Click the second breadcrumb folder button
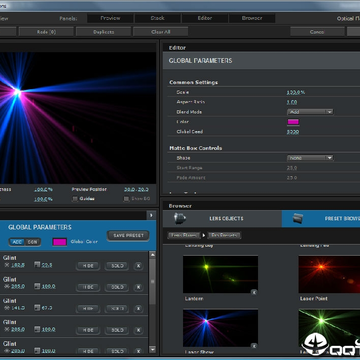 [x=224, y=235]
